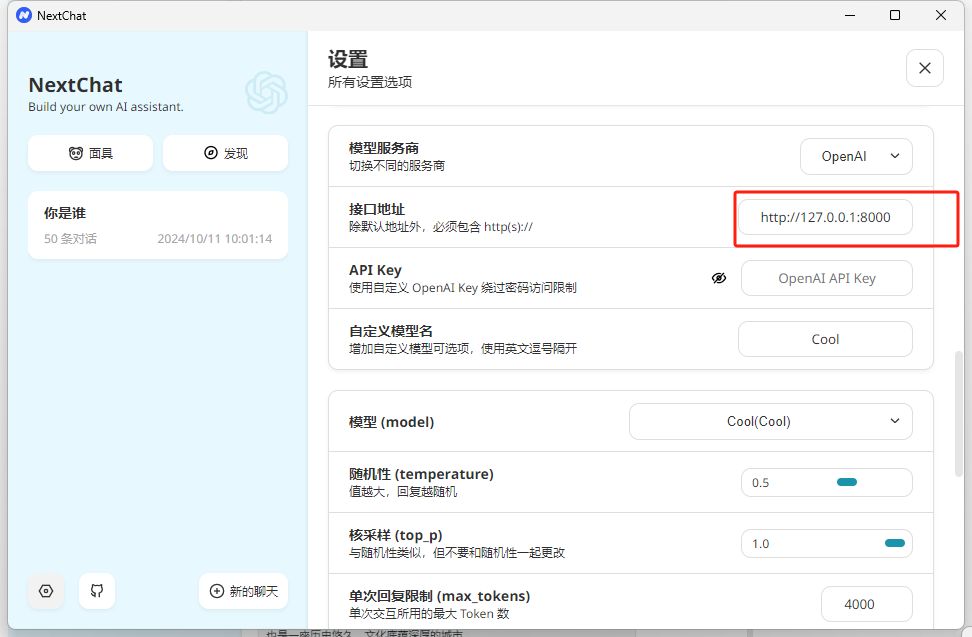Click the 50 条对话 count text
The height and width of the screenshot is (637, 972).
(70, 239)
